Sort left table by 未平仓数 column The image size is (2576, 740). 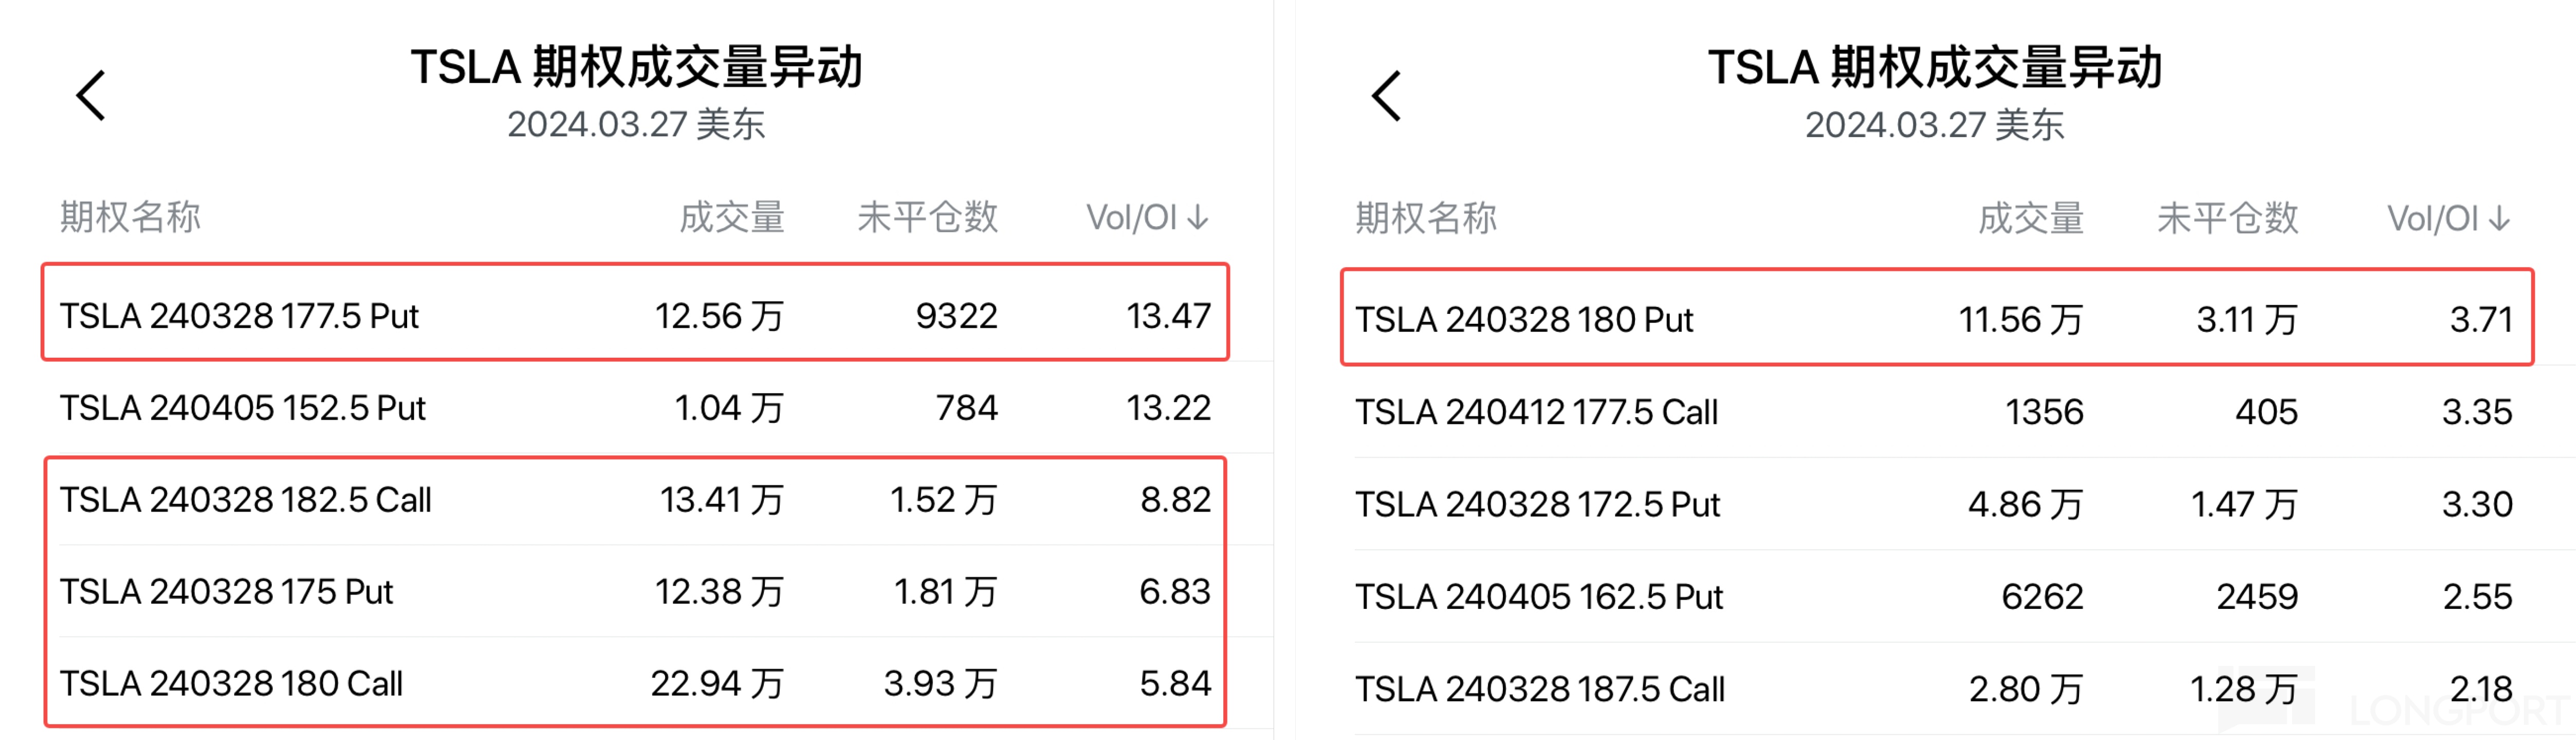[927, 217]
